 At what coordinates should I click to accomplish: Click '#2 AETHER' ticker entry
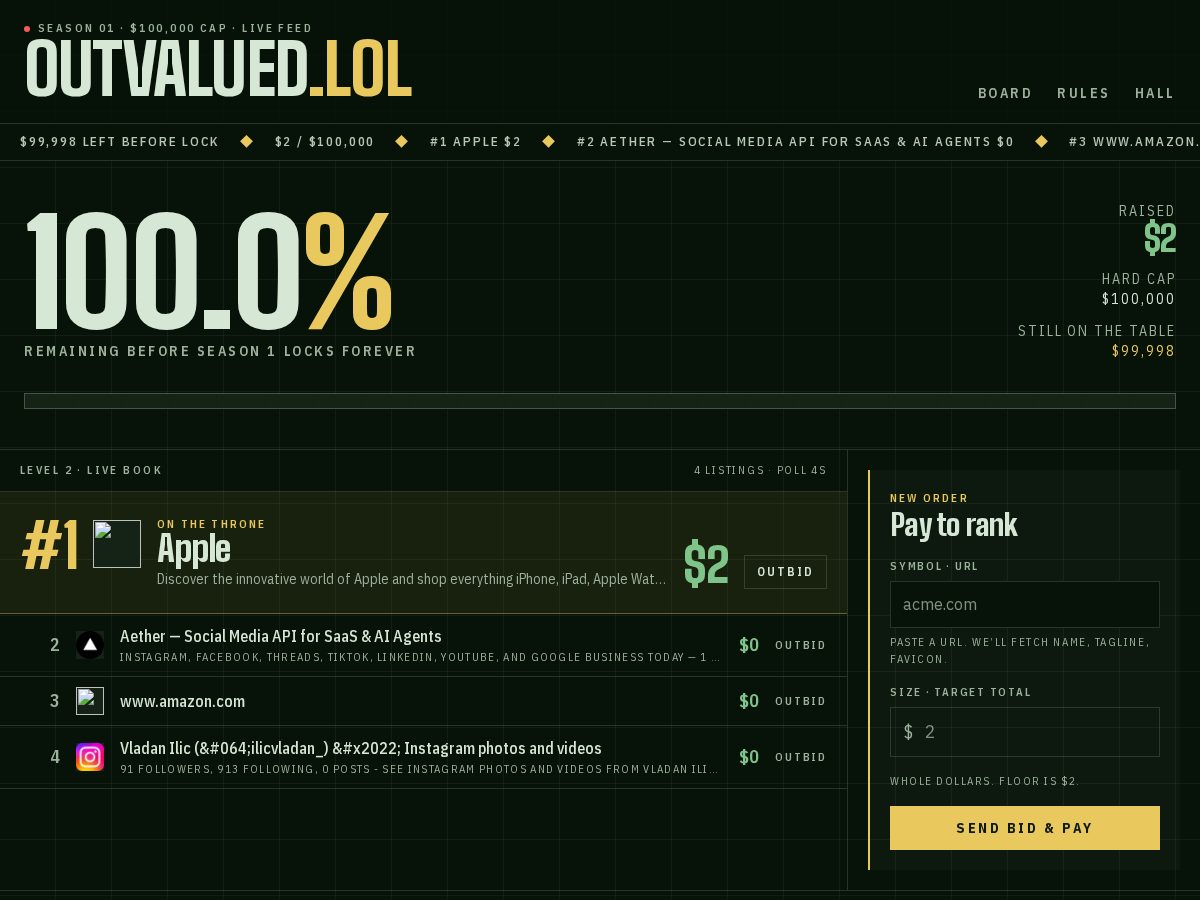pos(795,142)
